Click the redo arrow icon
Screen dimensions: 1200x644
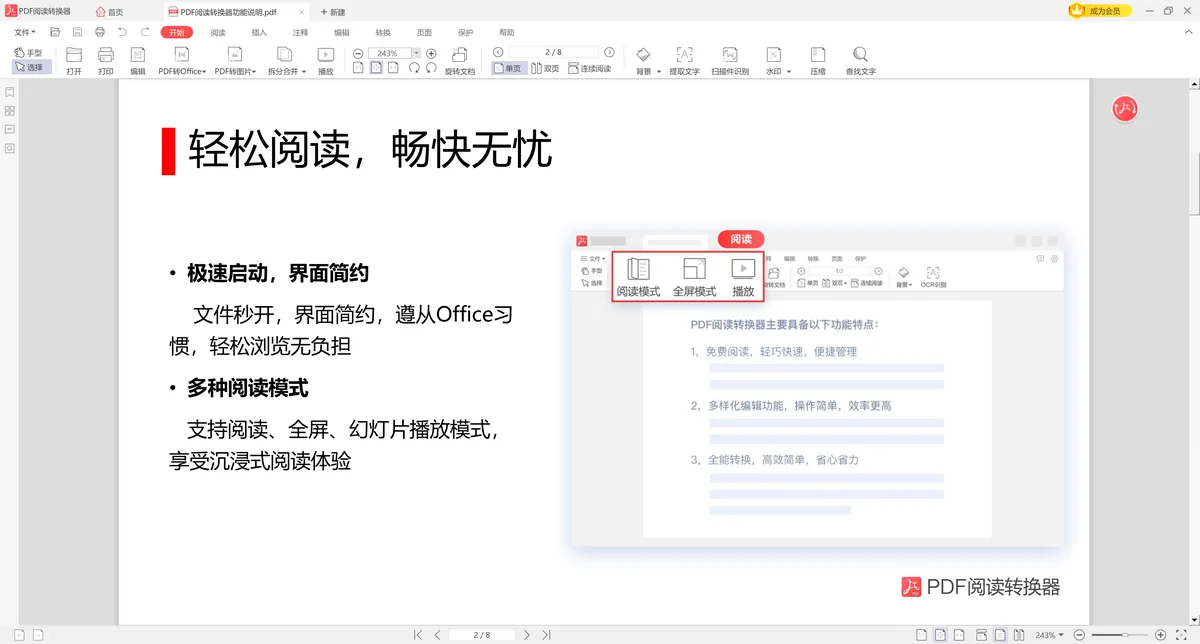144,32
